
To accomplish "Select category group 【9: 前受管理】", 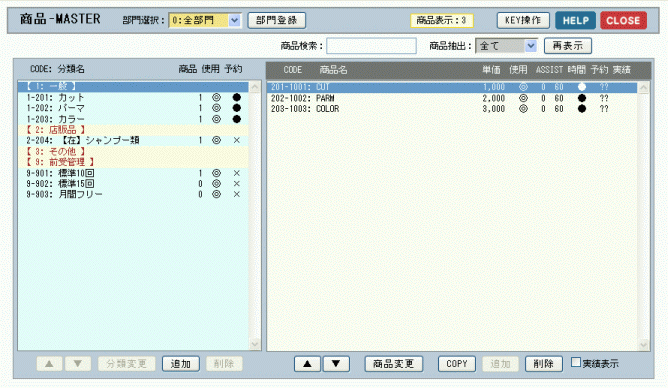I will click(133, 162).
